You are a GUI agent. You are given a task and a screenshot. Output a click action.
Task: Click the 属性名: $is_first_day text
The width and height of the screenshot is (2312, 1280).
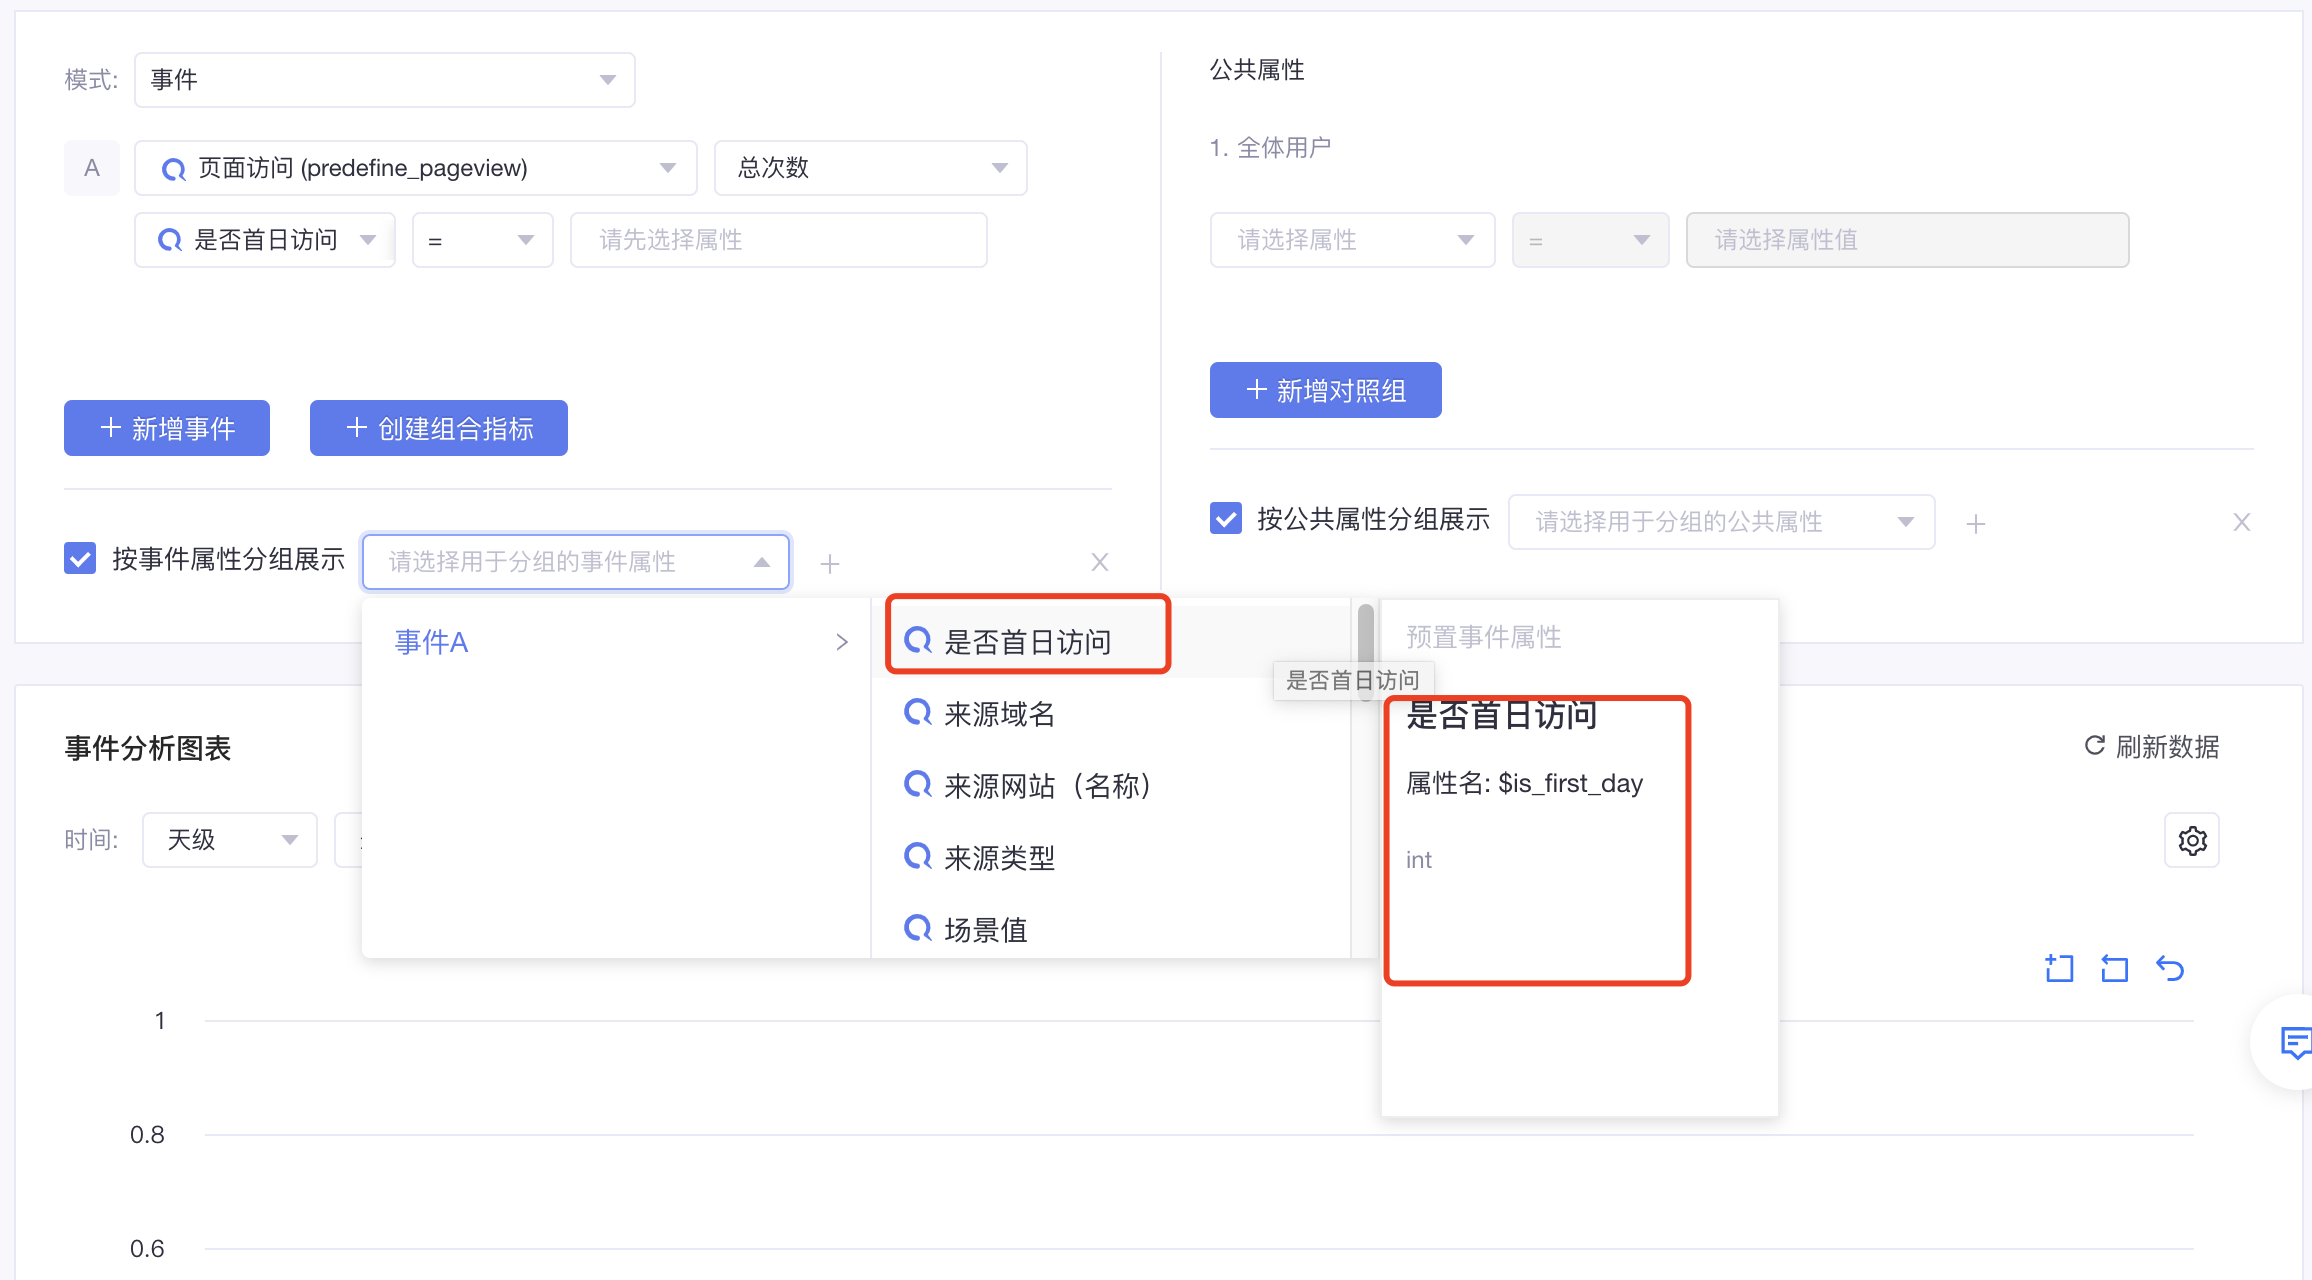(1524, 784)
